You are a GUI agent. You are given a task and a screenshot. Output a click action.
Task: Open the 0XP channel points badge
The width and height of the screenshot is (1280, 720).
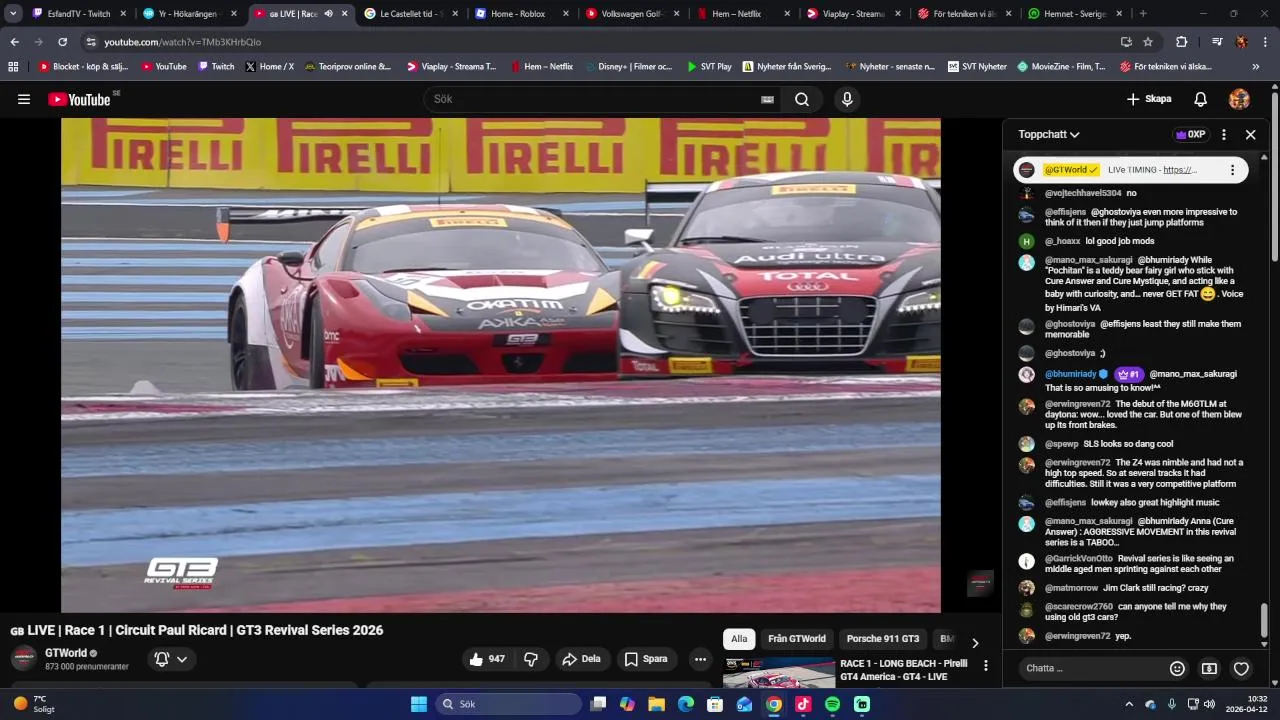pos(1190,134)
